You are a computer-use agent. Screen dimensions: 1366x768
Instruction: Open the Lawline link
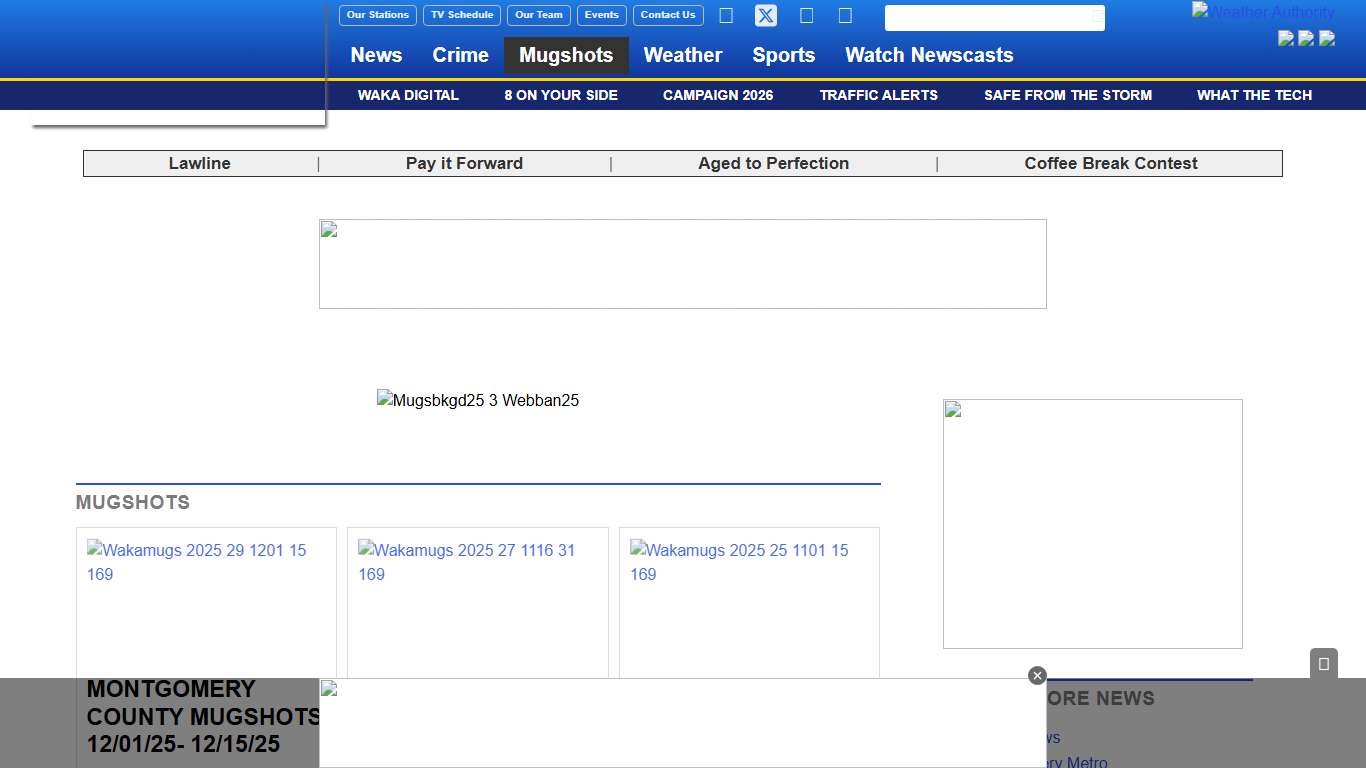199,163
